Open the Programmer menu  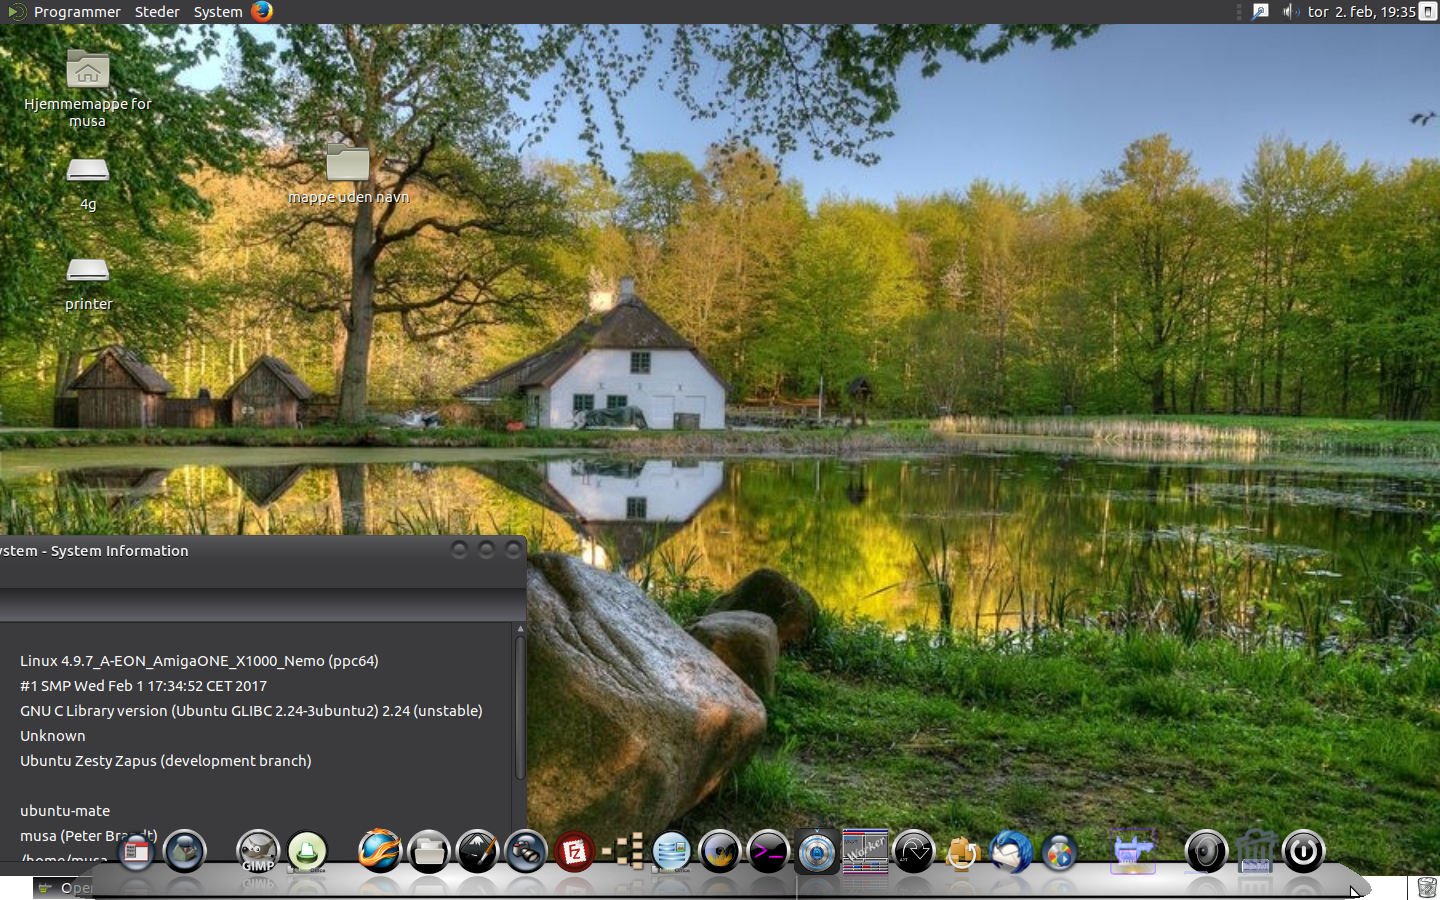(x=76, y=12)
